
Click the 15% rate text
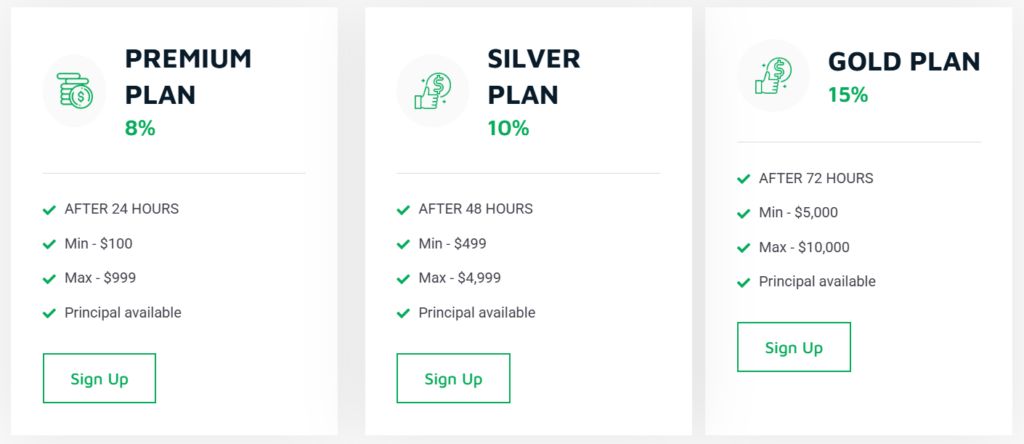click(848, 96)
